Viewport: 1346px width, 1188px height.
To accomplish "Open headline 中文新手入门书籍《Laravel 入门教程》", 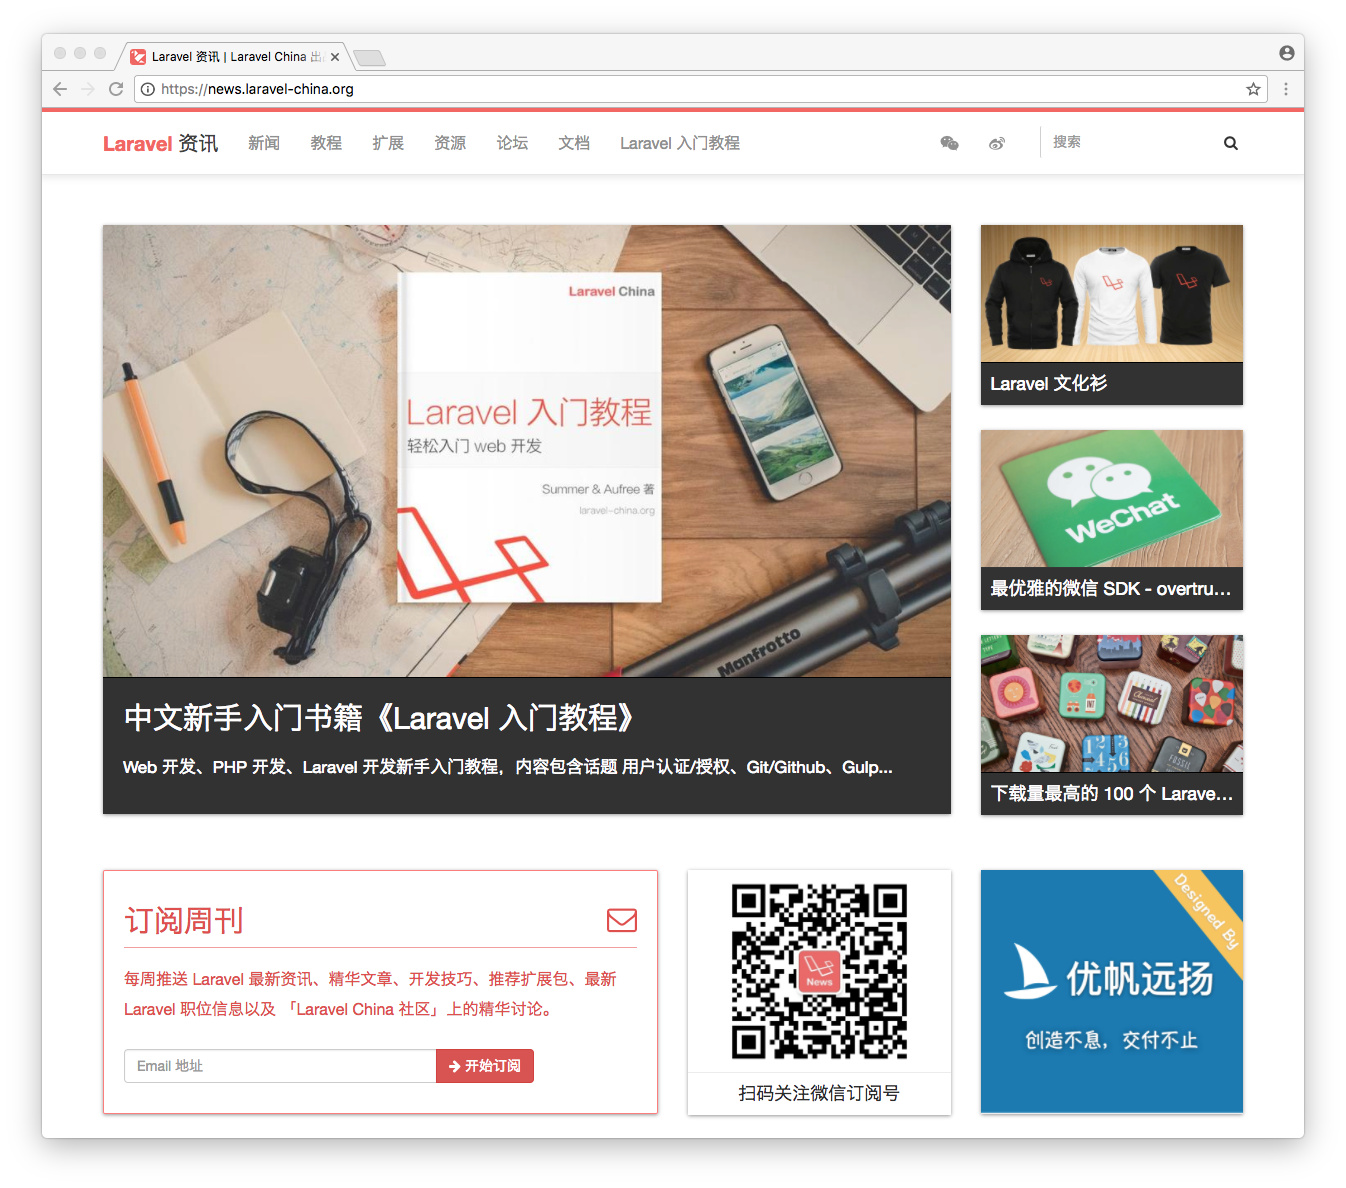I will pos(379,718).
